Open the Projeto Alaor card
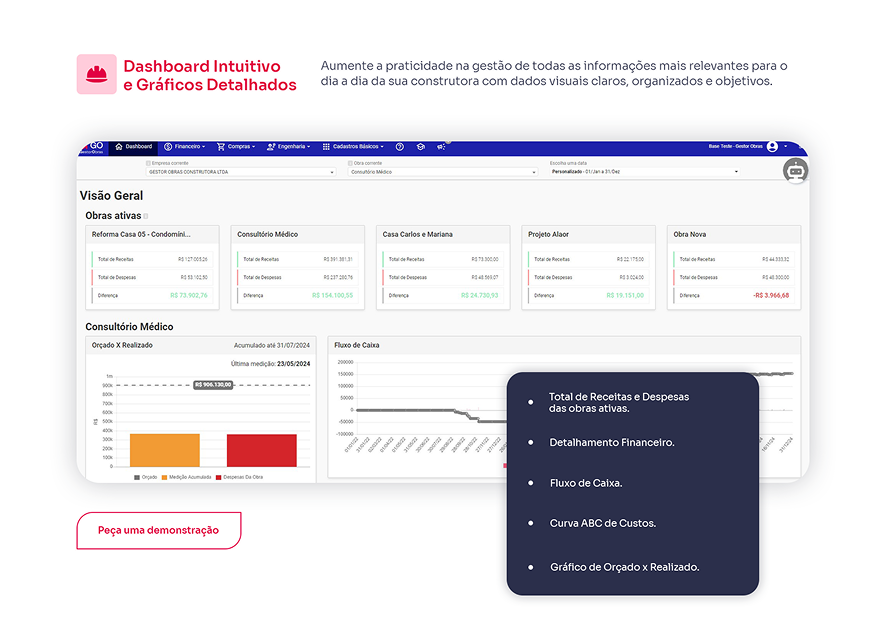Viewport: 887px width, 624px height. (x=588, y=268)
